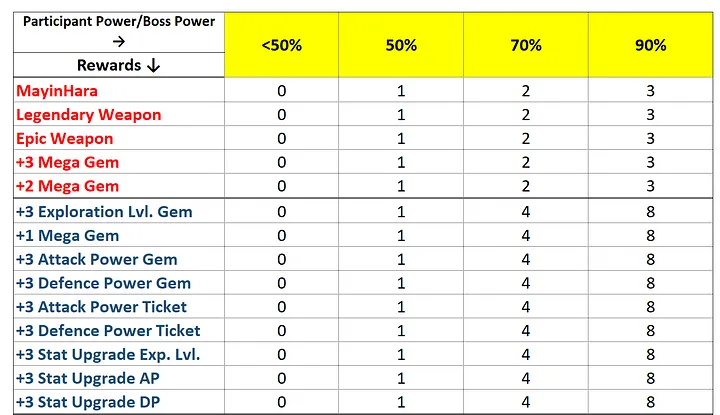720x415 pixels.
Task: Click the MayinHara reward label
Action: pyautogui.click(x=57, y=91)
